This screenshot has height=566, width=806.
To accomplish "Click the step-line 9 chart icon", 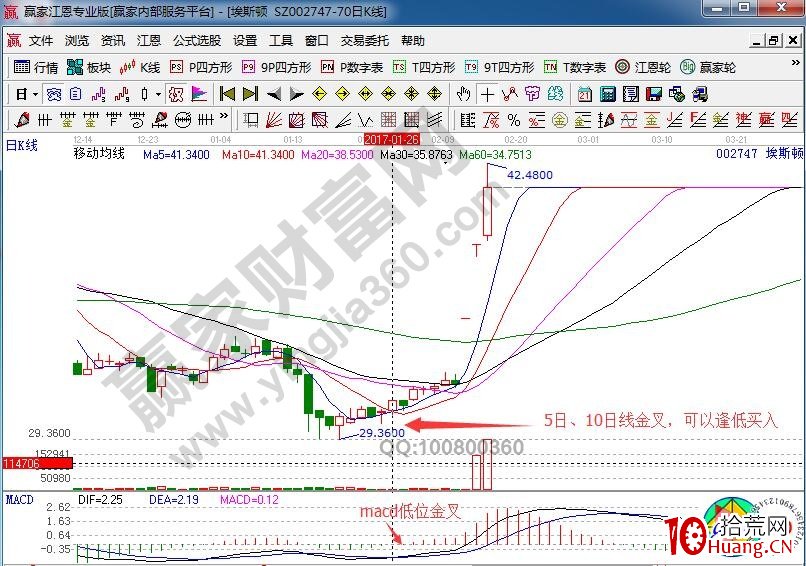I will click(122, 94).
